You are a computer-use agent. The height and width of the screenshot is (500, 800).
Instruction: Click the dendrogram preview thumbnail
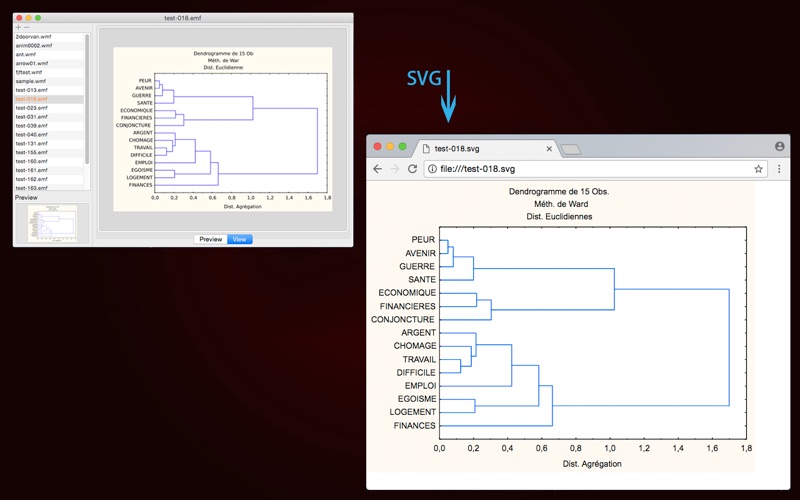coord(52,223)
